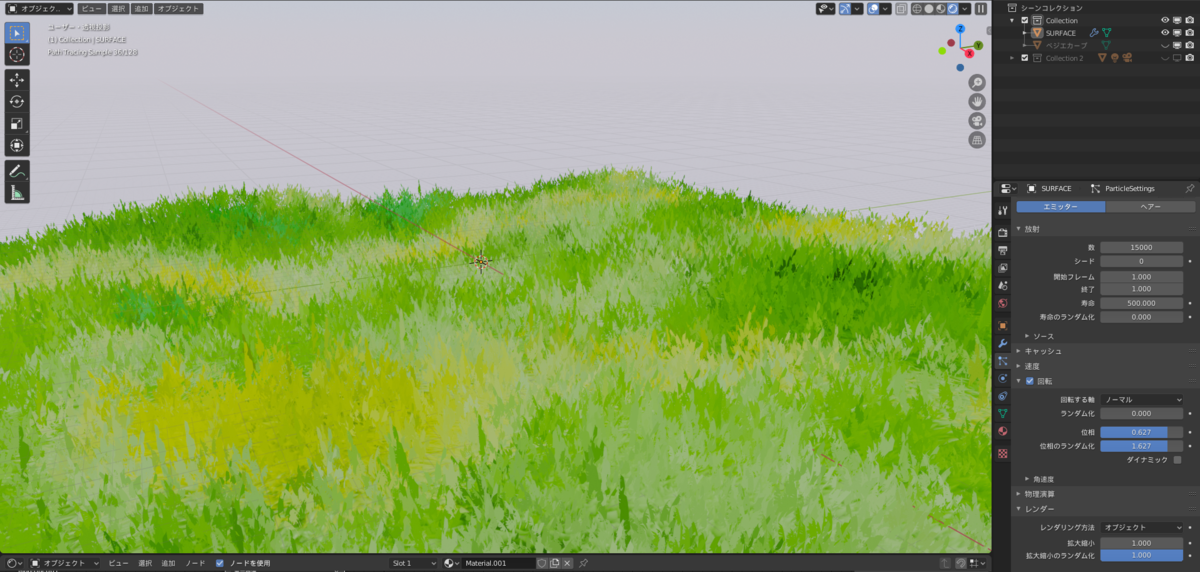Hide Collection with its eye icon
This screenshot has height=572, width=1200.
pyautogui.click(x=1165, y=20)
